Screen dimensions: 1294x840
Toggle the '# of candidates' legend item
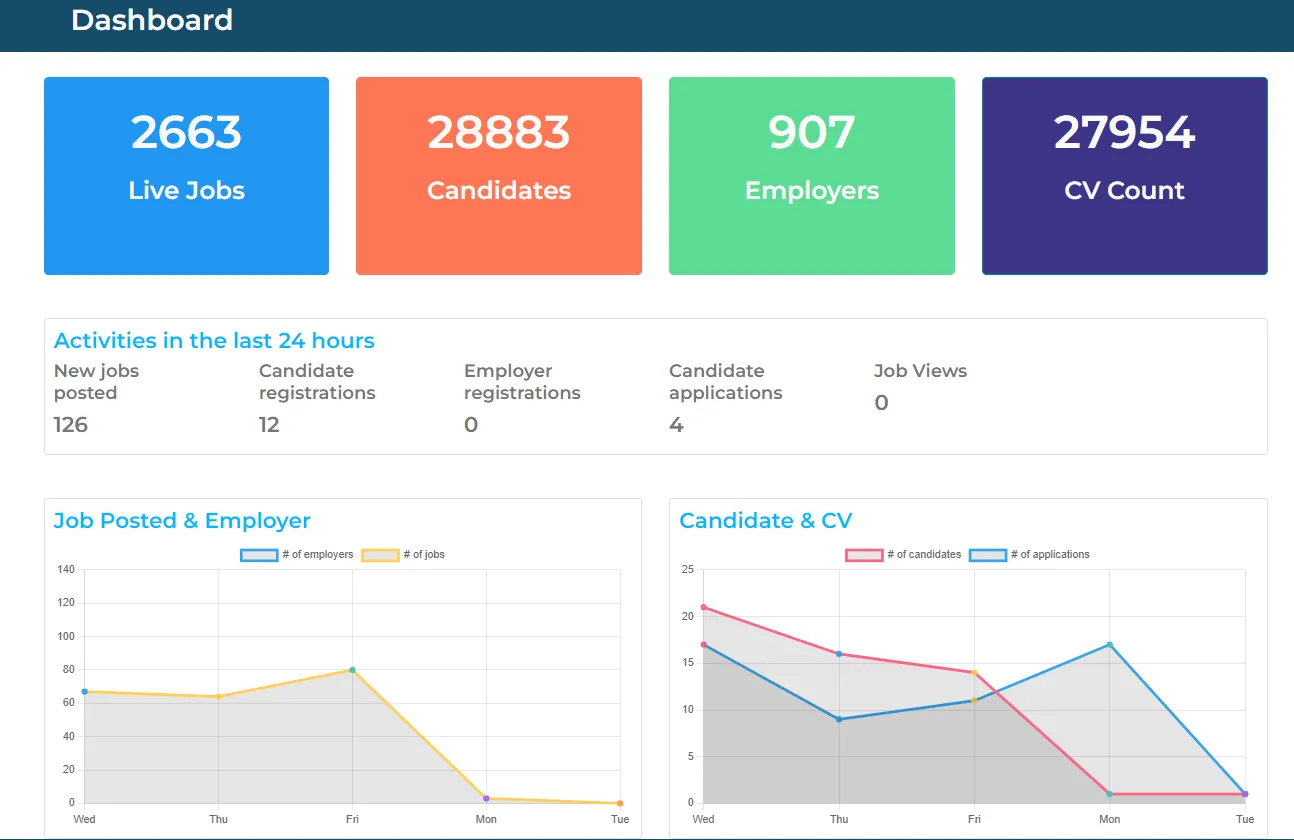coord(904,555)
